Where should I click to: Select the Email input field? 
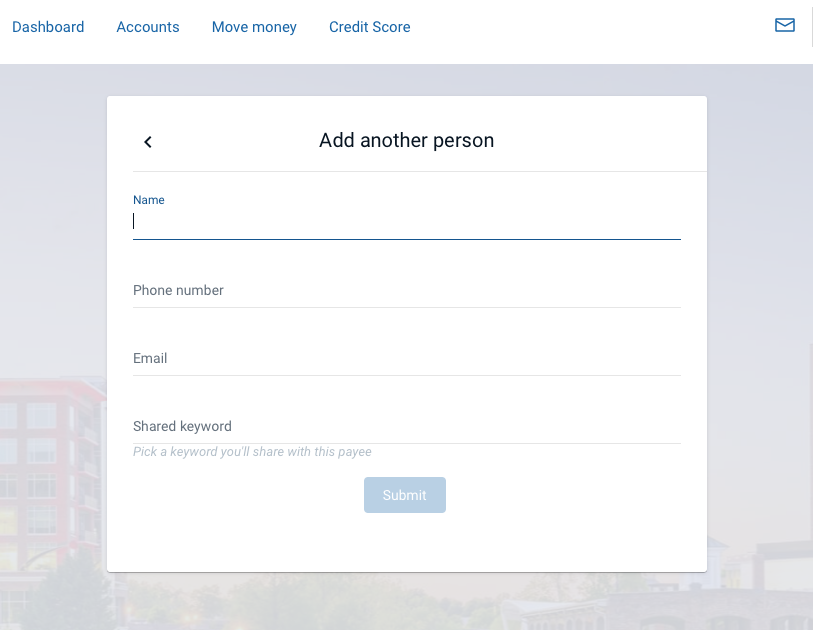tap(406, 358)
